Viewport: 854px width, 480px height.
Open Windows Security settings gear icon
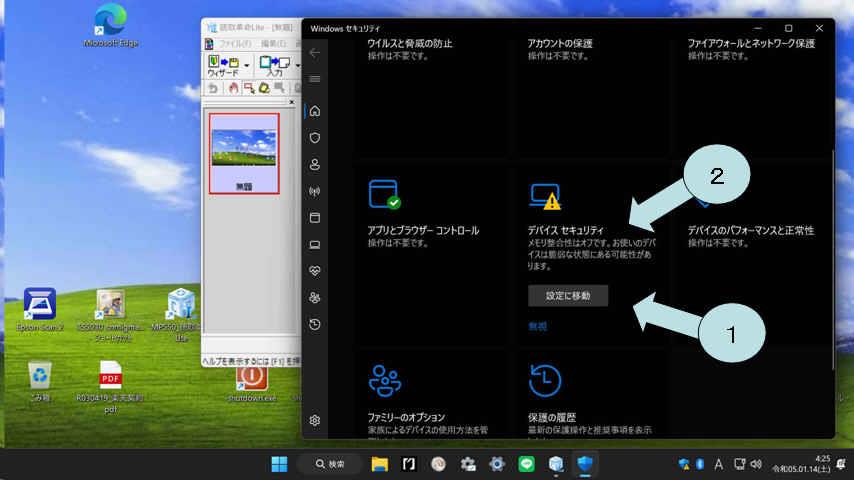(x=315, y=421)
